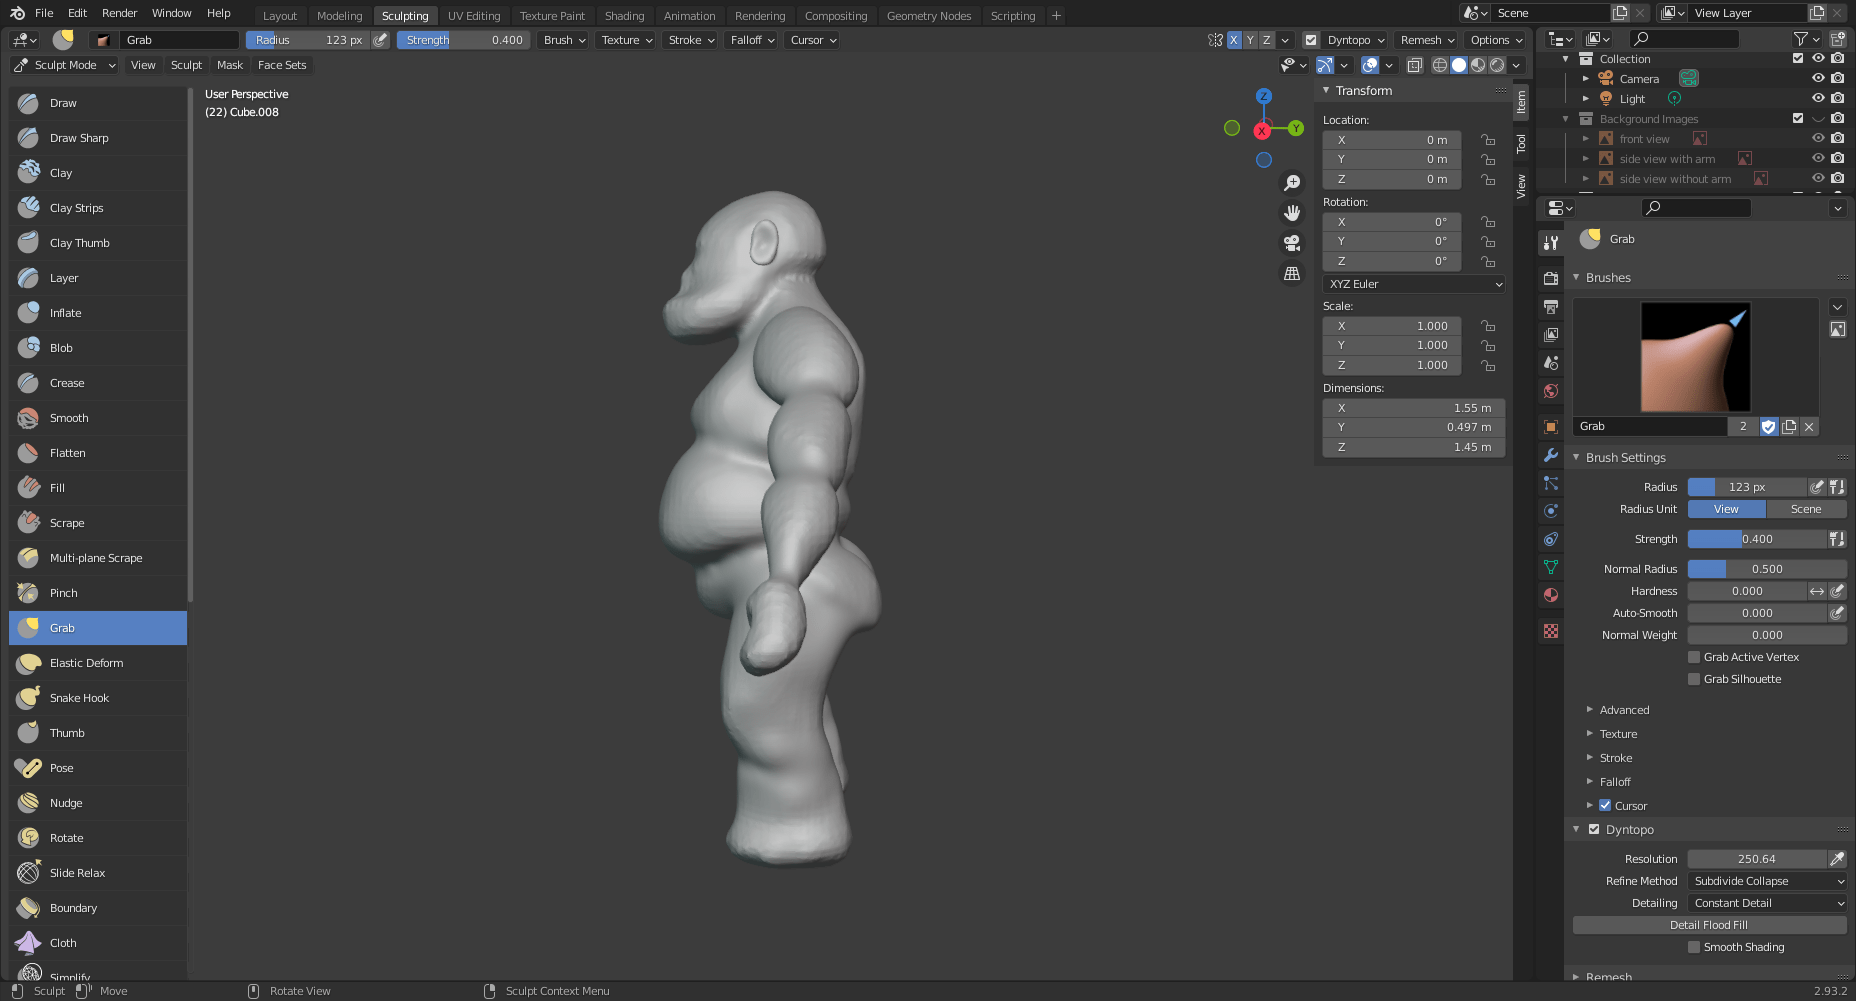Screen dimensions: 1856x1001
Task: Click the Detail Flood Fill button
Action: 1708,925
